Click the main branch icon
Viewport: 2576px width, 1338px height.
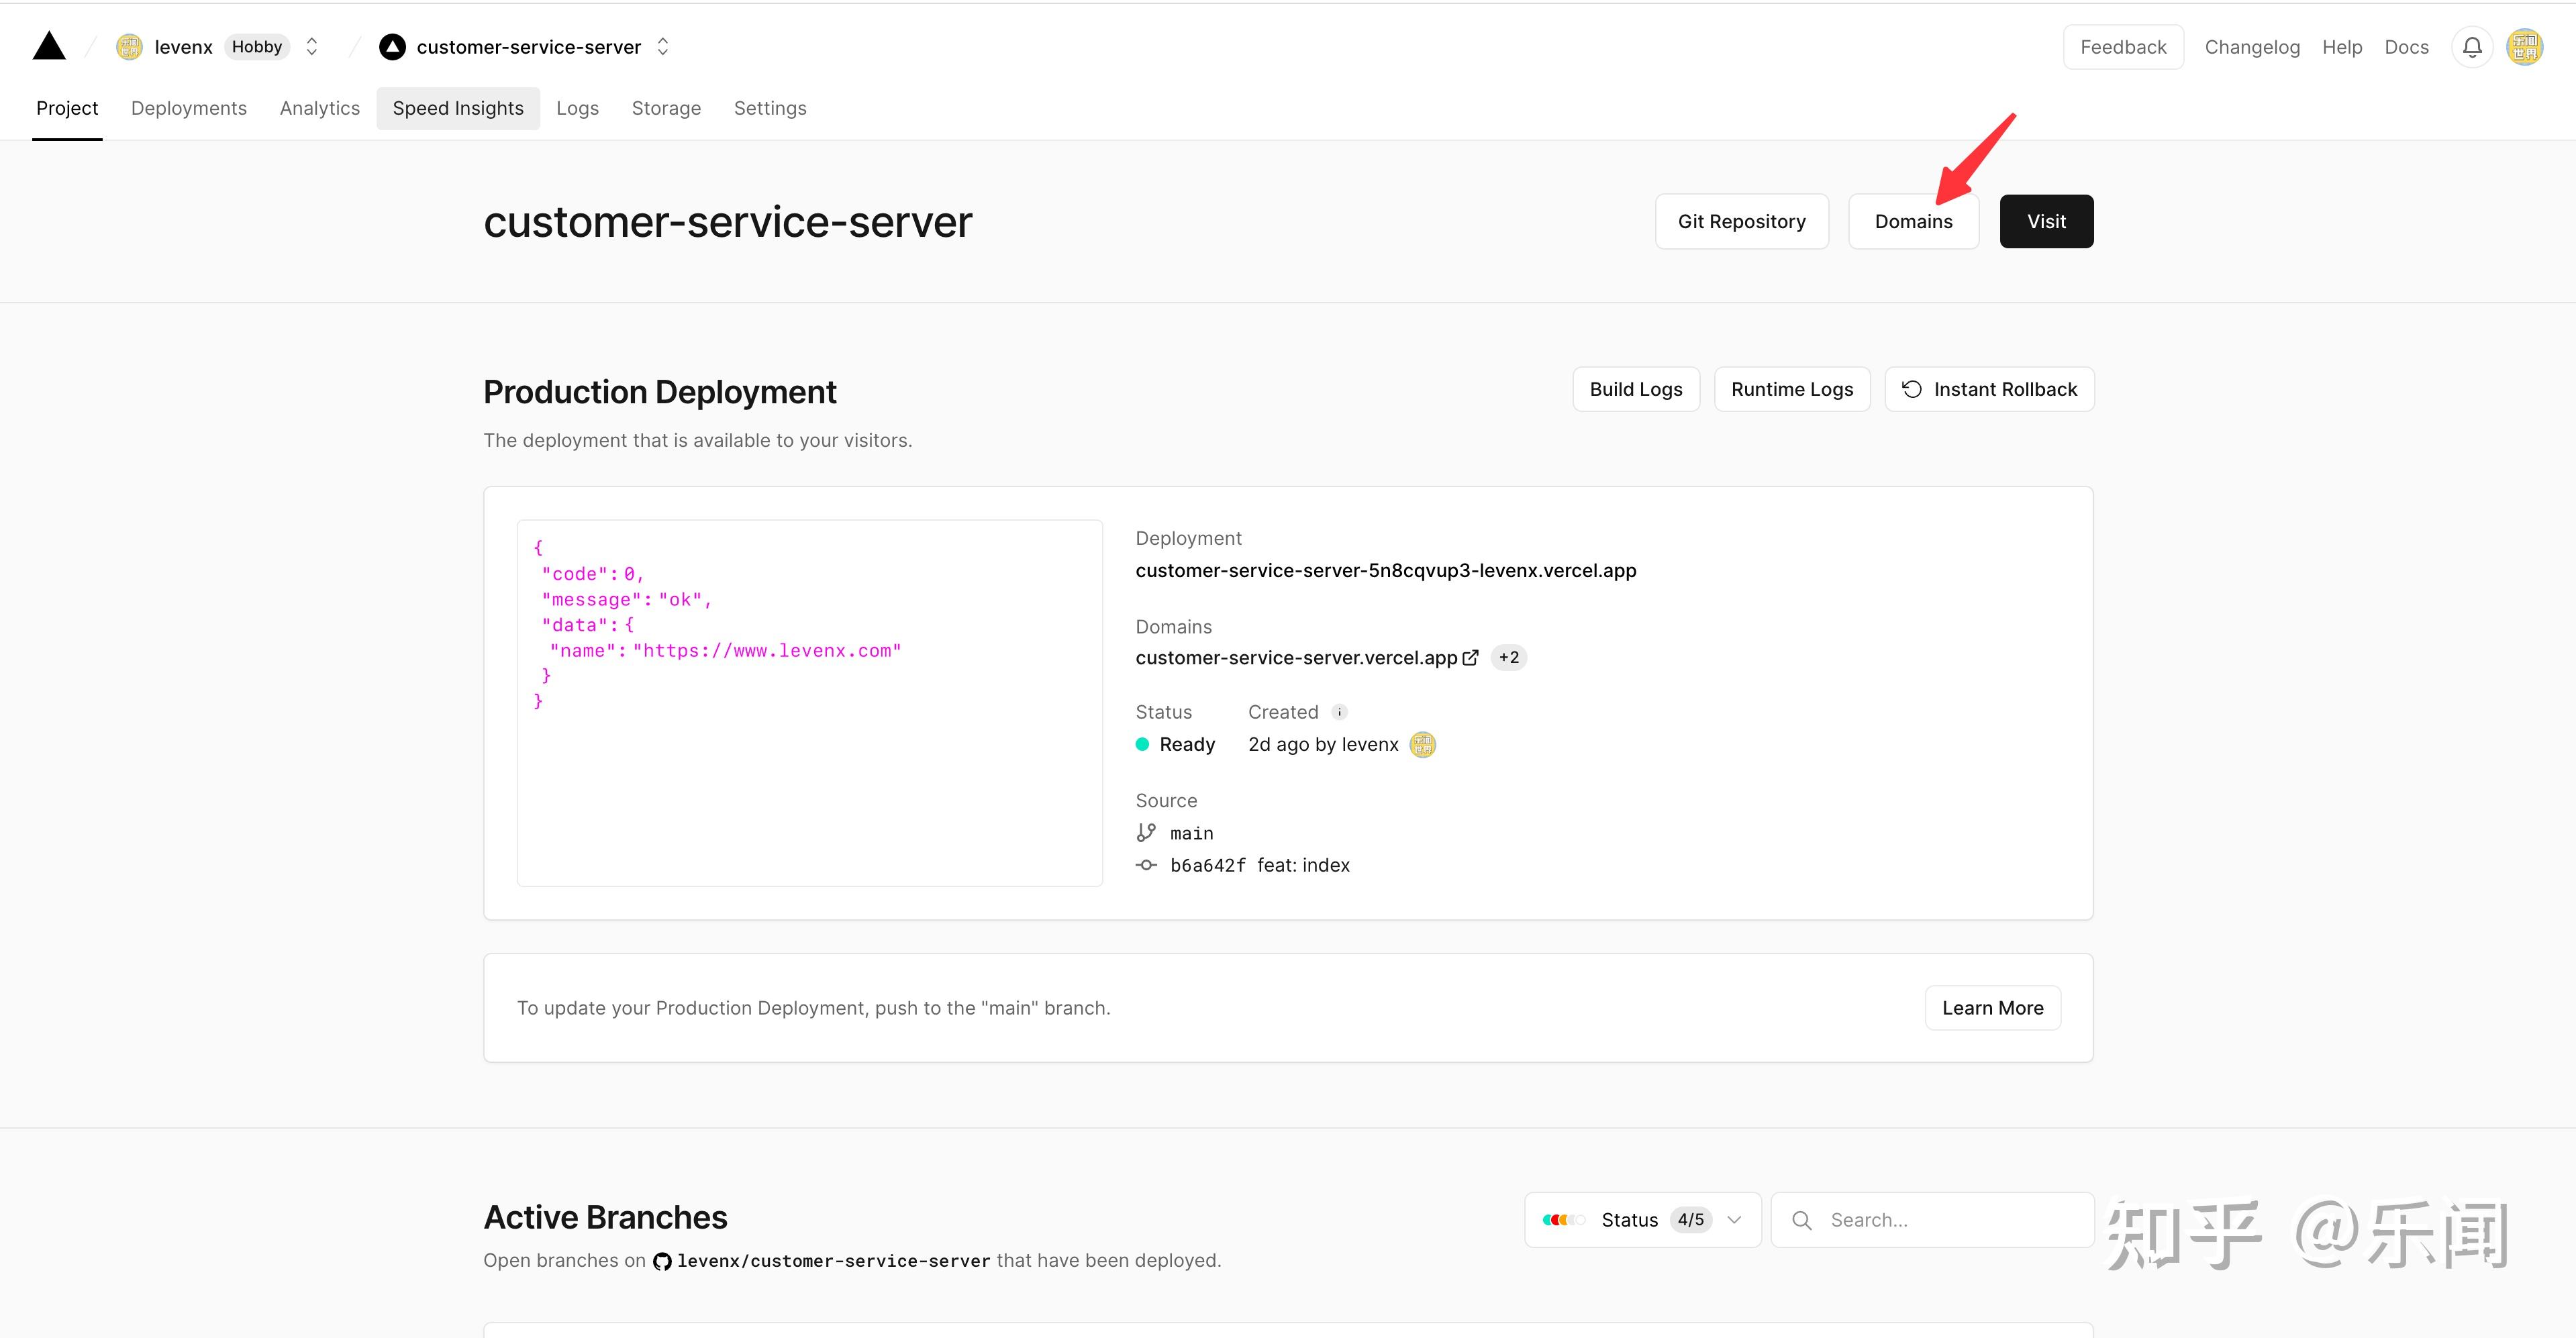tap(1146, 833)
